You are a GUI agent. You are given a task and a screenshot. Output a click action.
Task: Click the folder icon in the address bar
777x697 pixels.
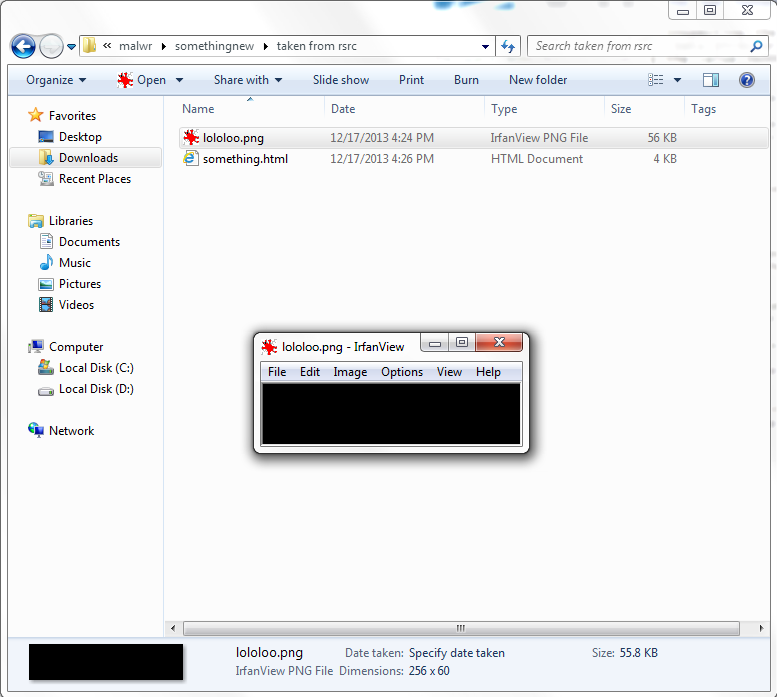click(89, 46)
